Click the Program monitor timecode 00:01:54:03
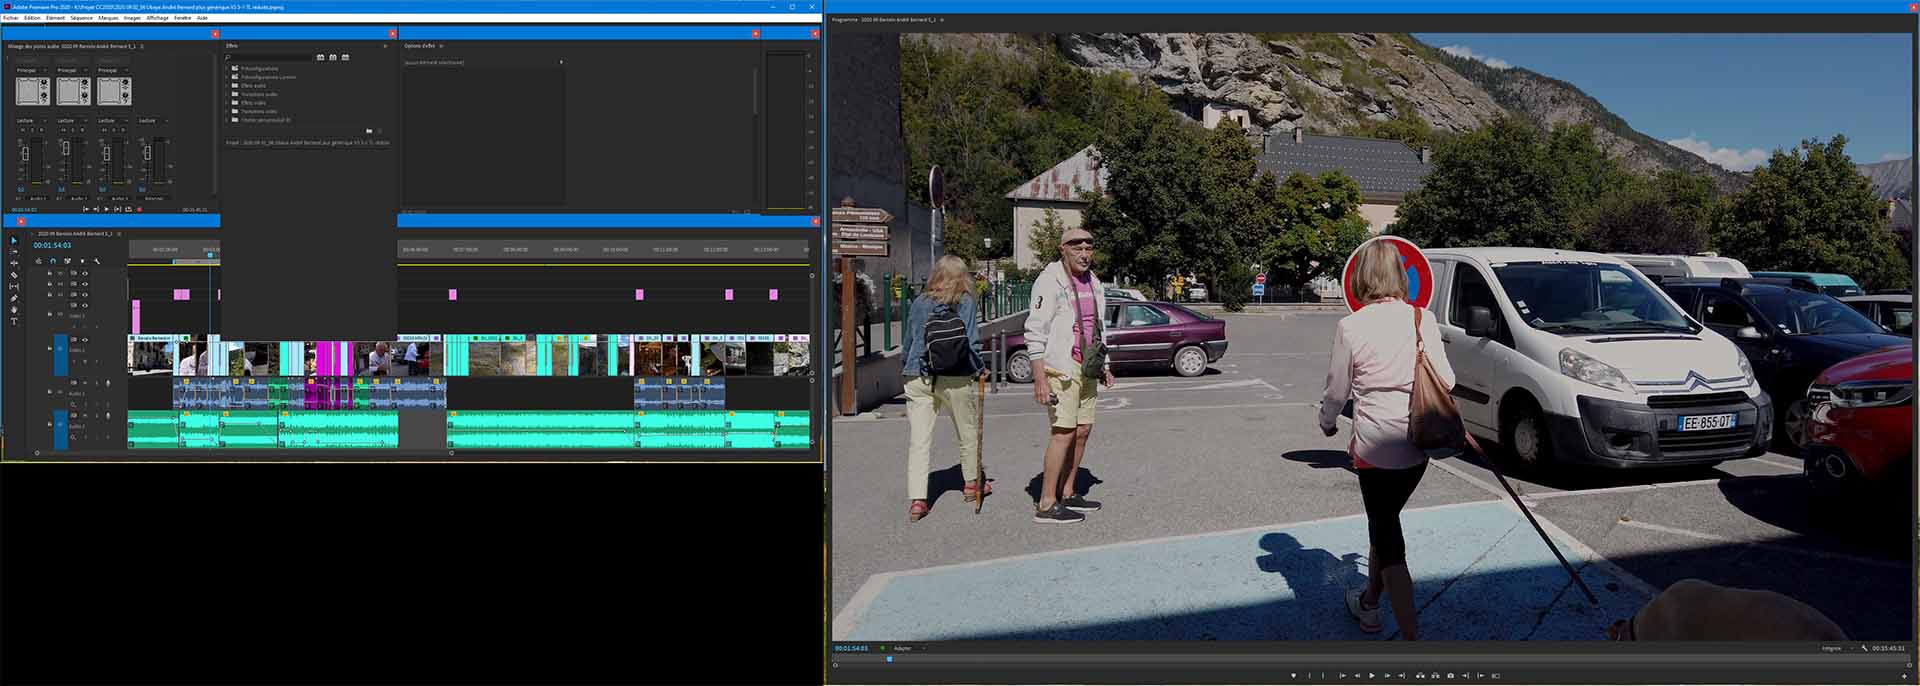Image resolution: width=1920 pixels, height=686 pixels. pyautogui.click(x=851, y=648)
